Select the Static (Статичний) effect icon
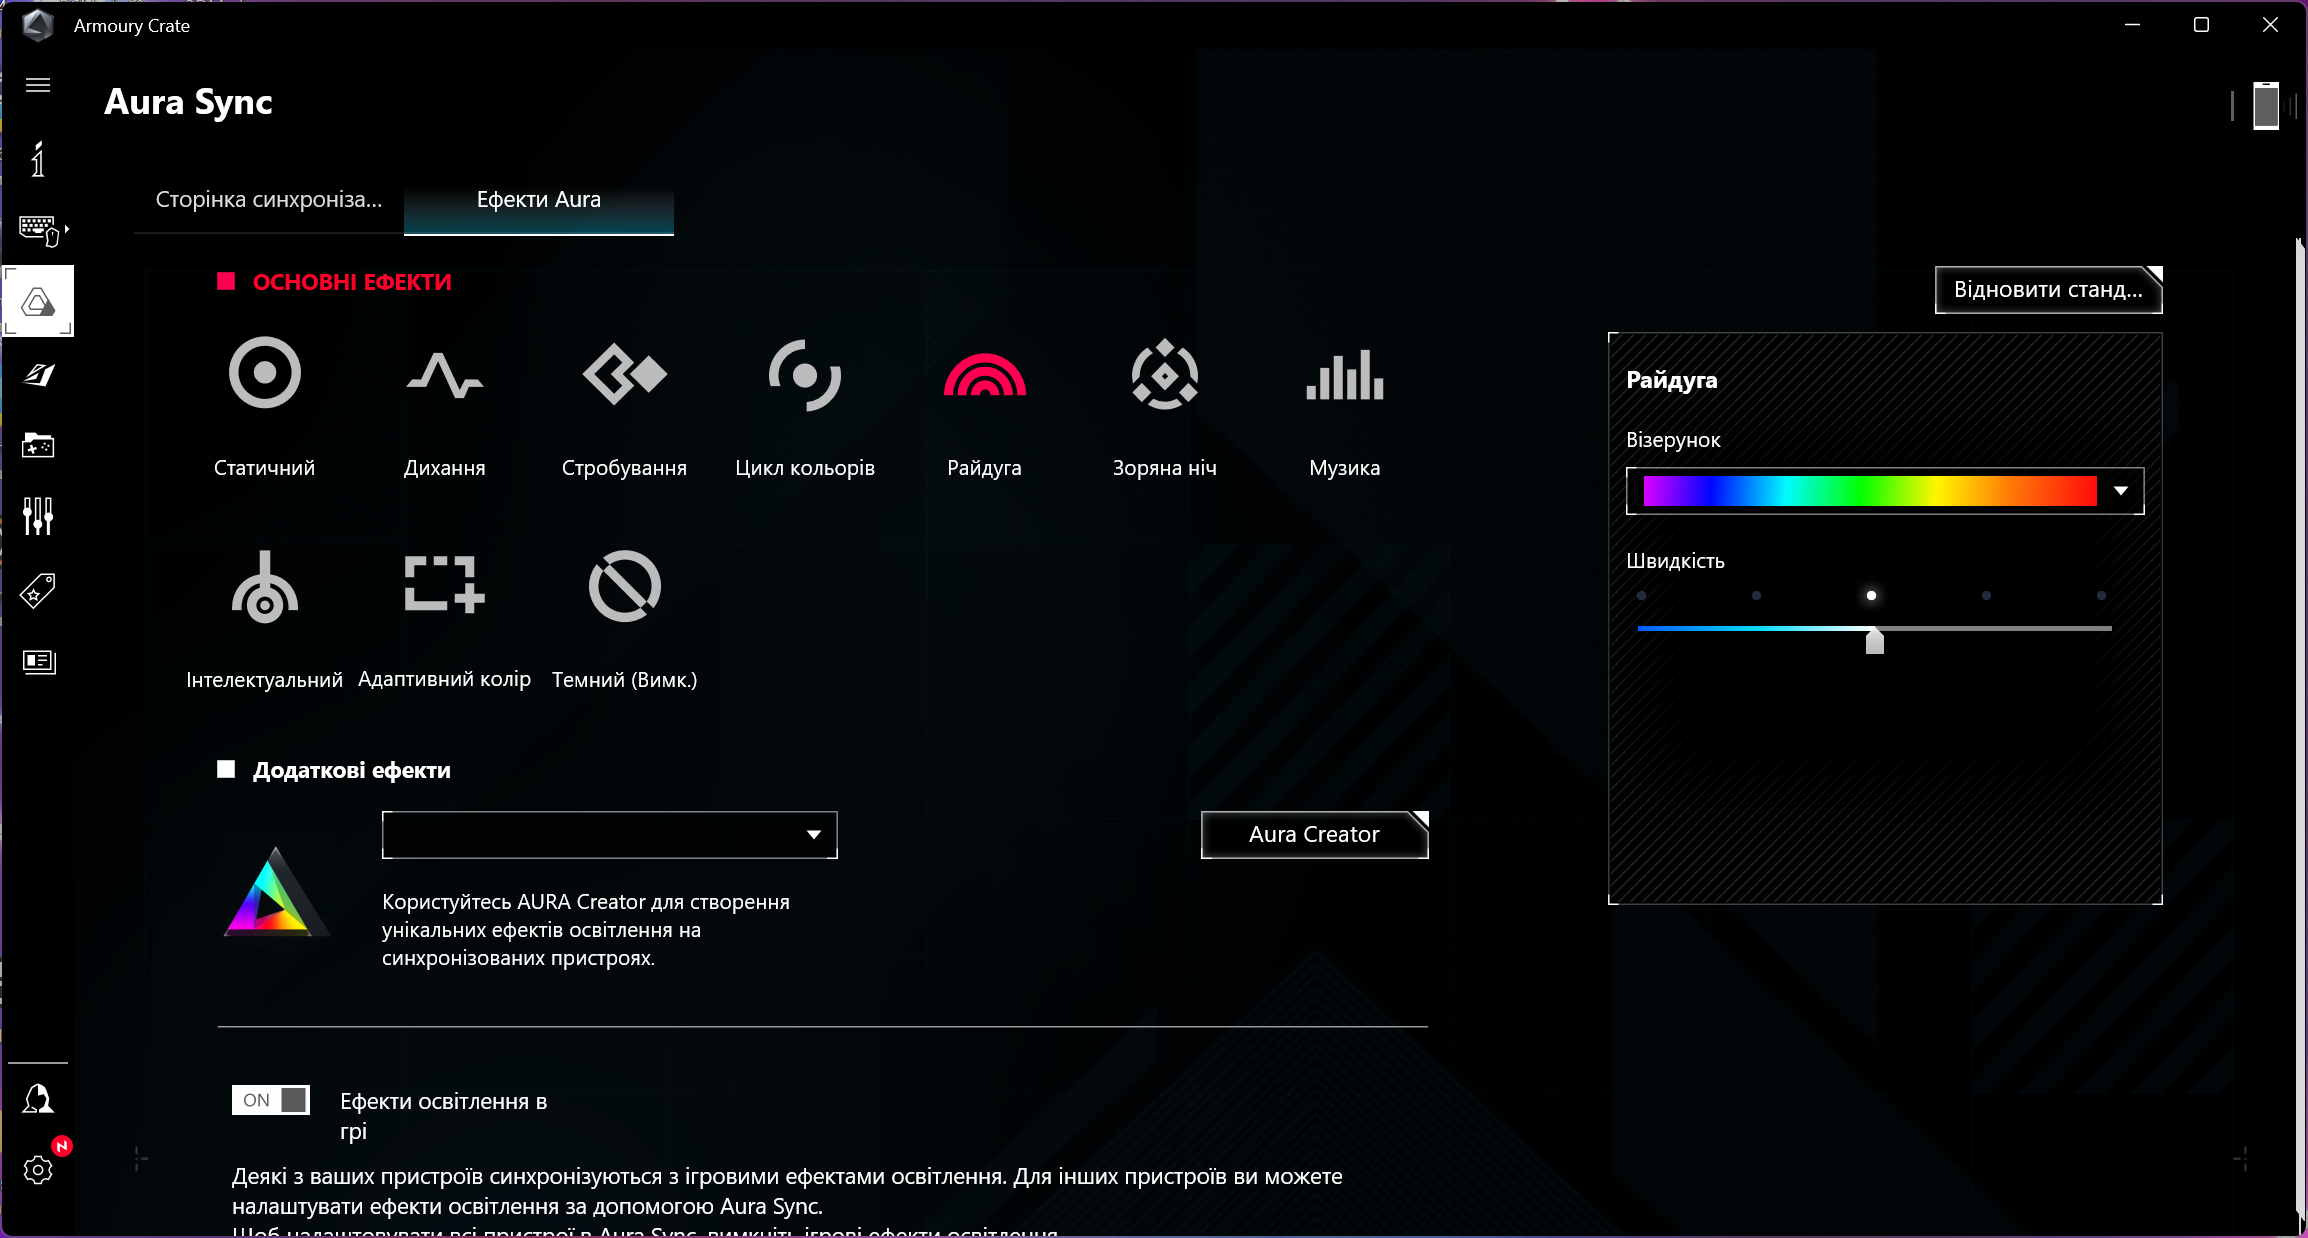 pyautogui.click(x=264, y=373)
